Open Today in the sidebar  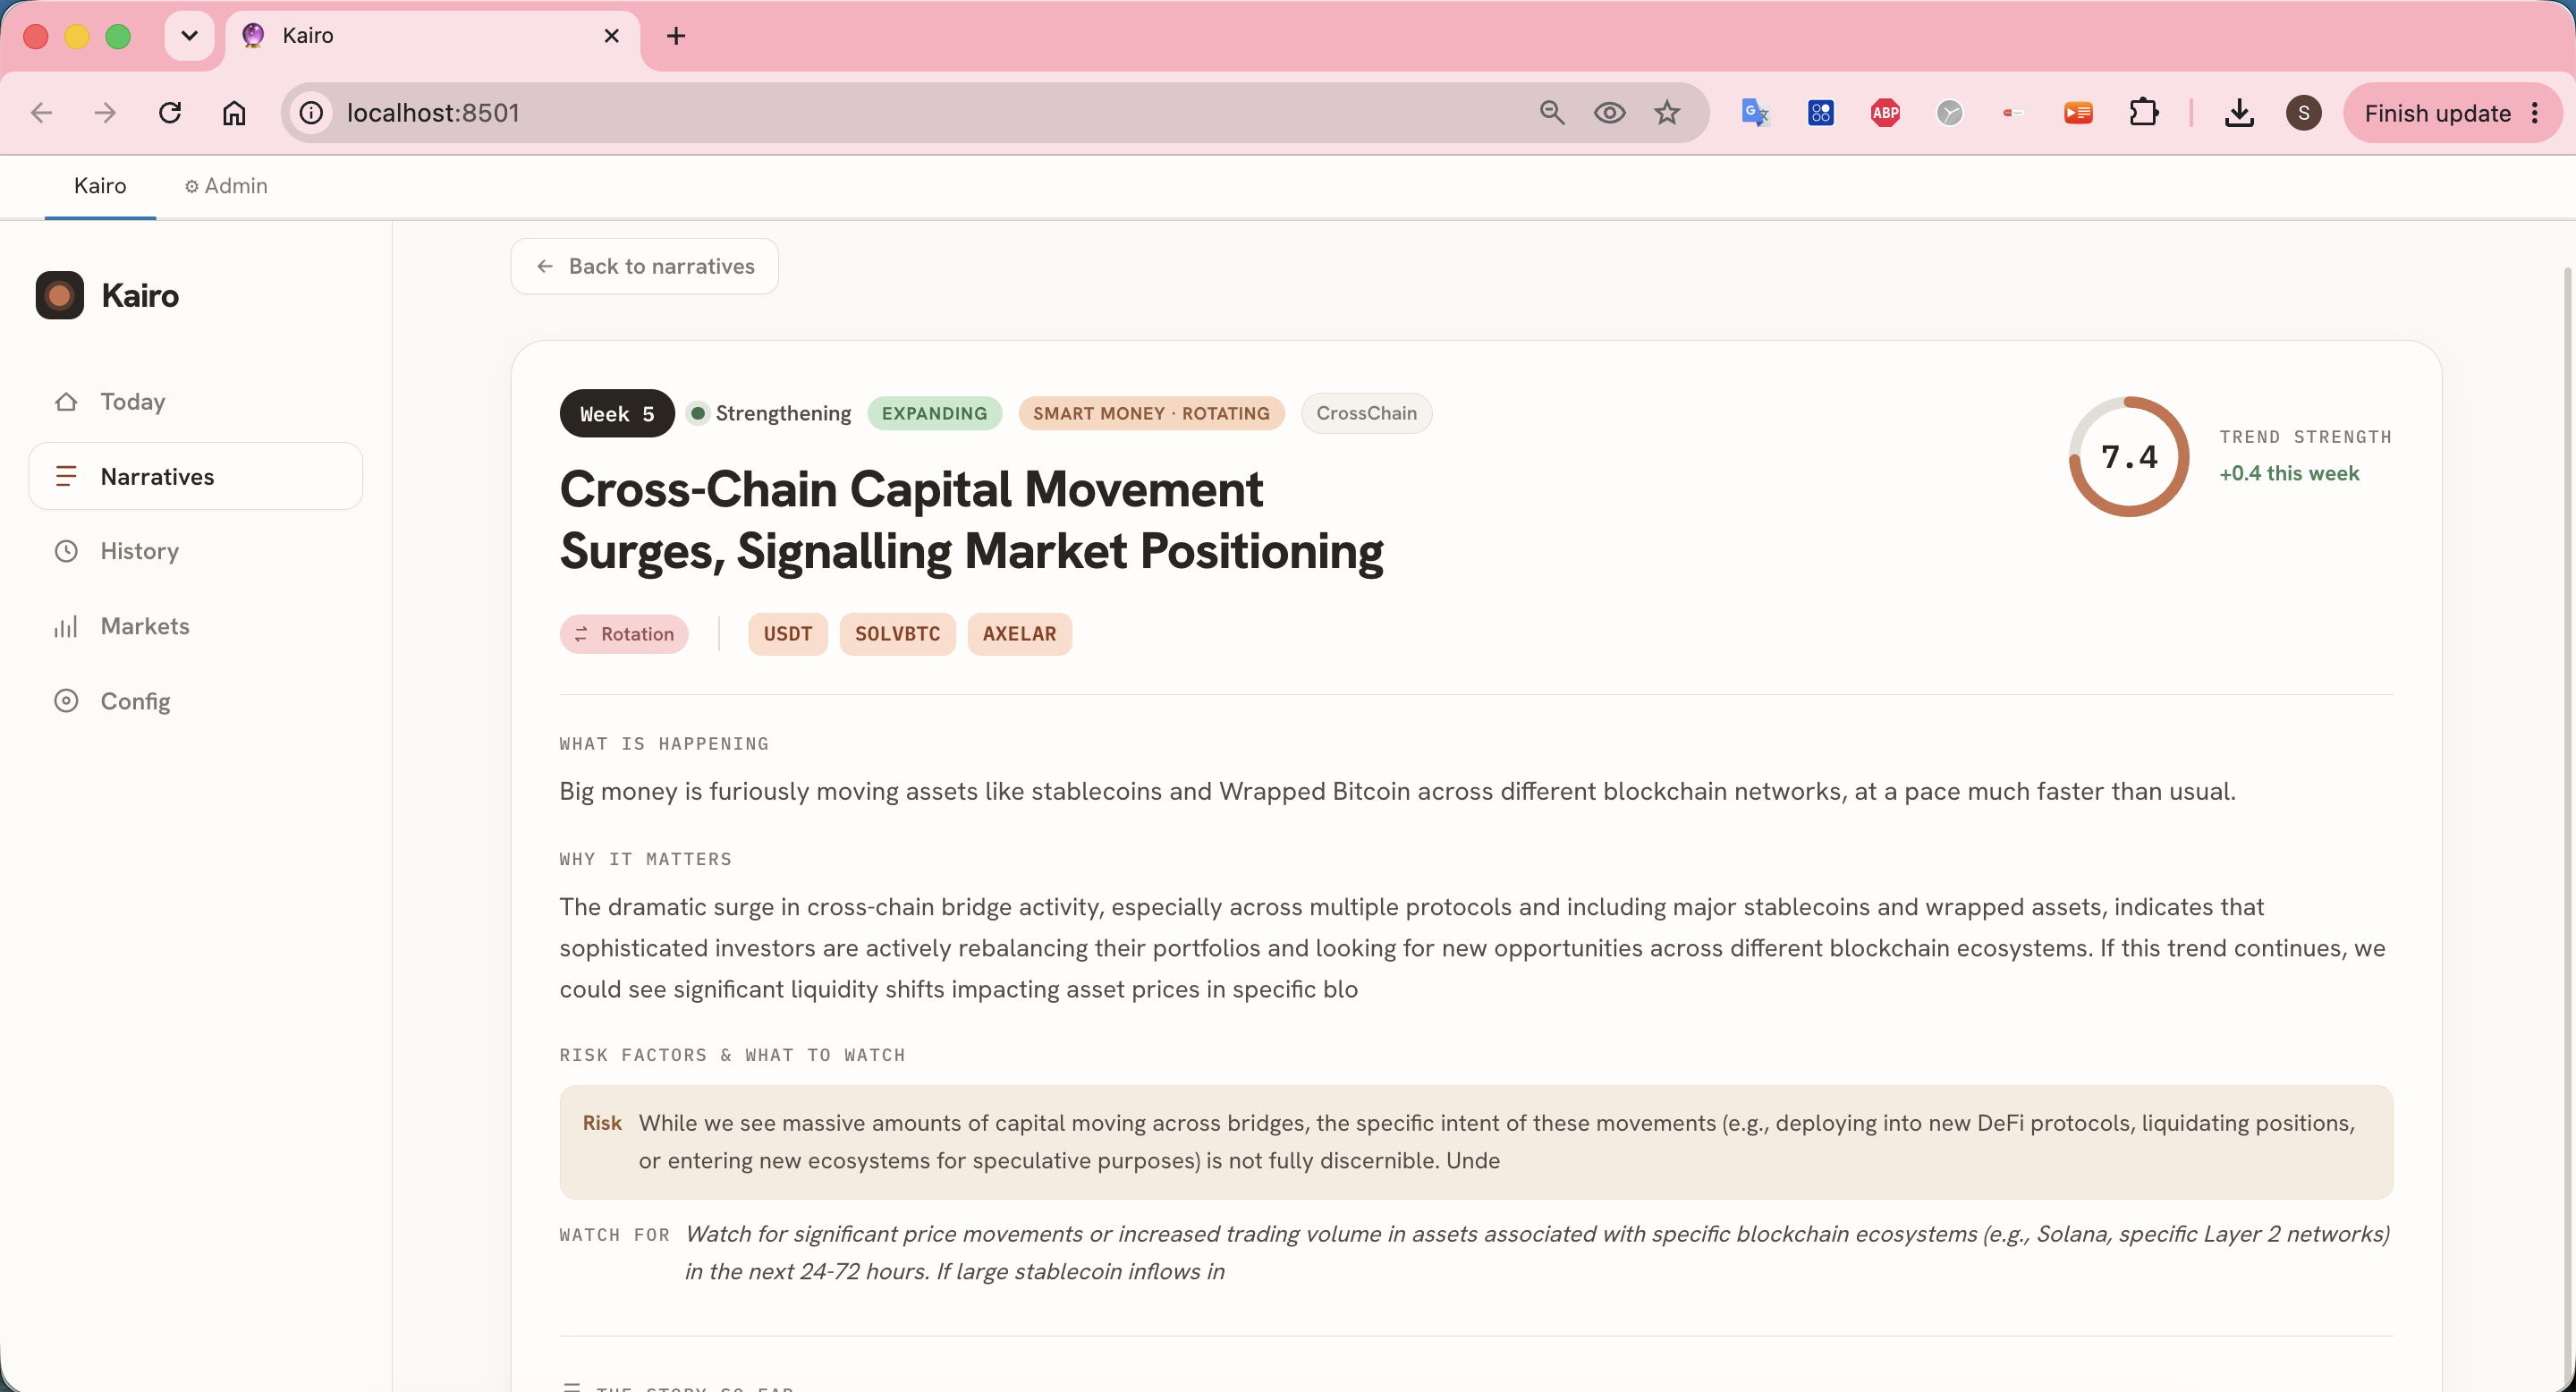(196, 401)
